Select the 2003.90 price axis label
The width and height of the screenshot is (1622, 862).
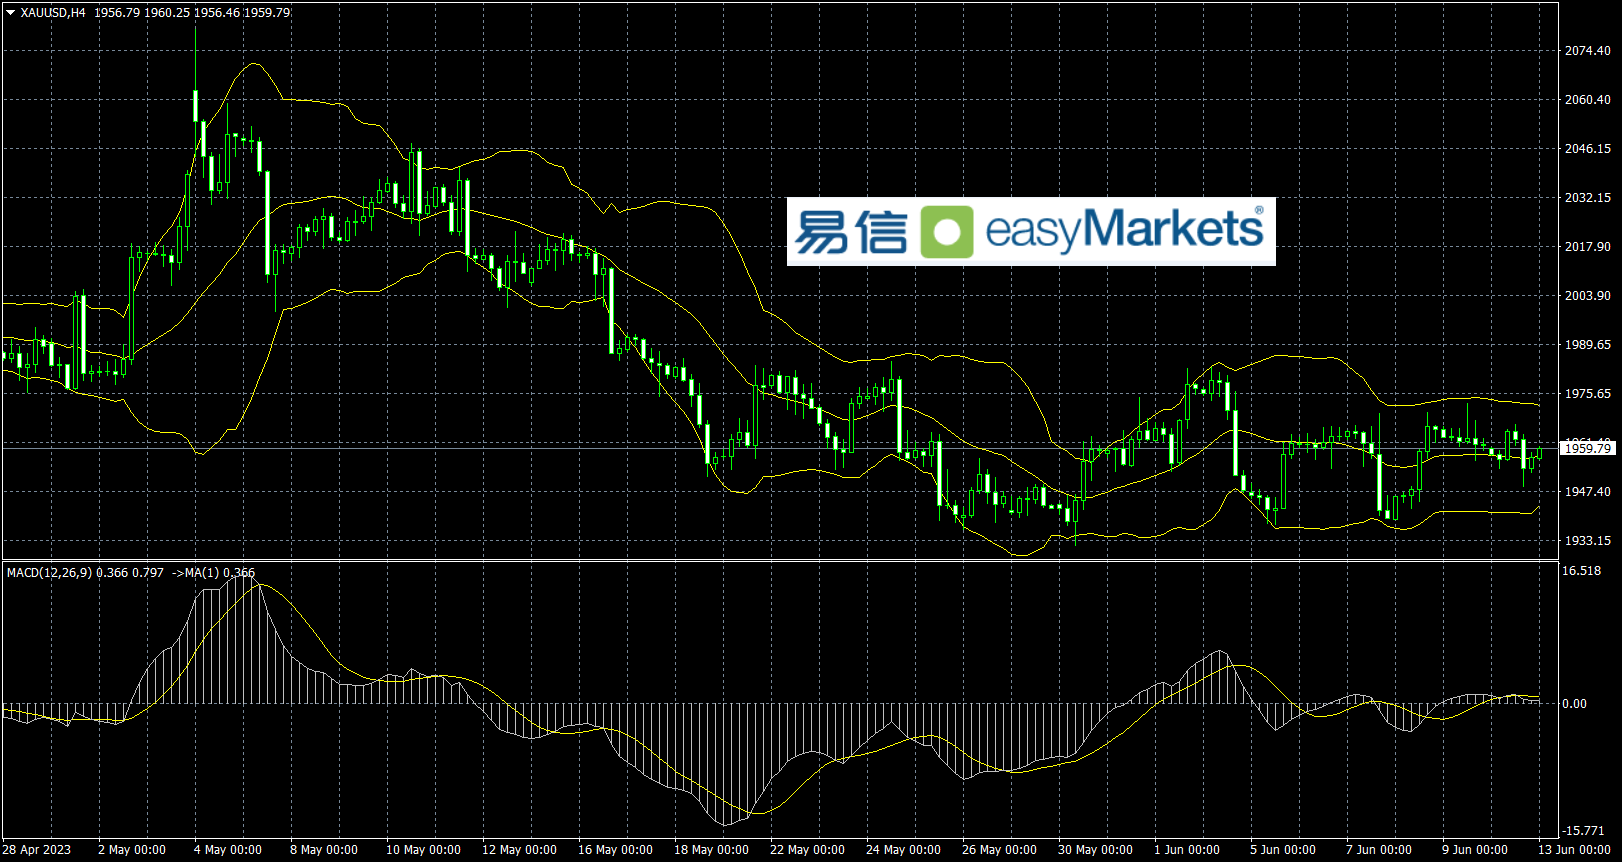1588,296
